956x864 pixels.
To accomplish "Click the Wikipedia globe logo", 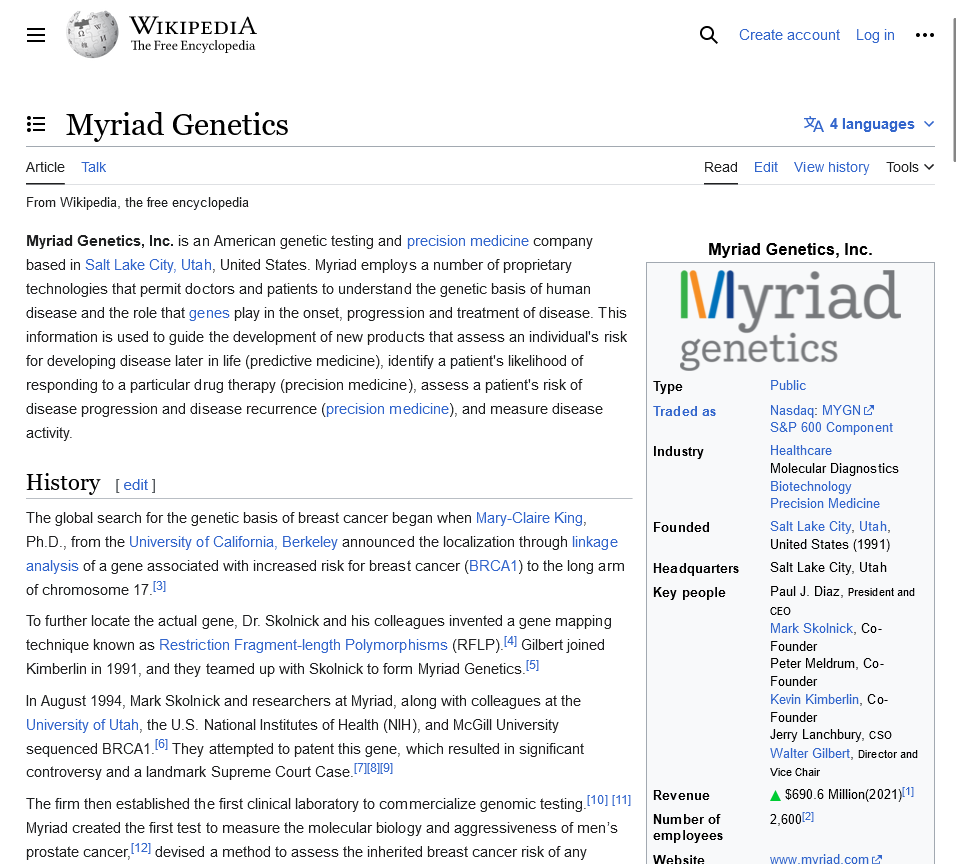I will point(92,35).
